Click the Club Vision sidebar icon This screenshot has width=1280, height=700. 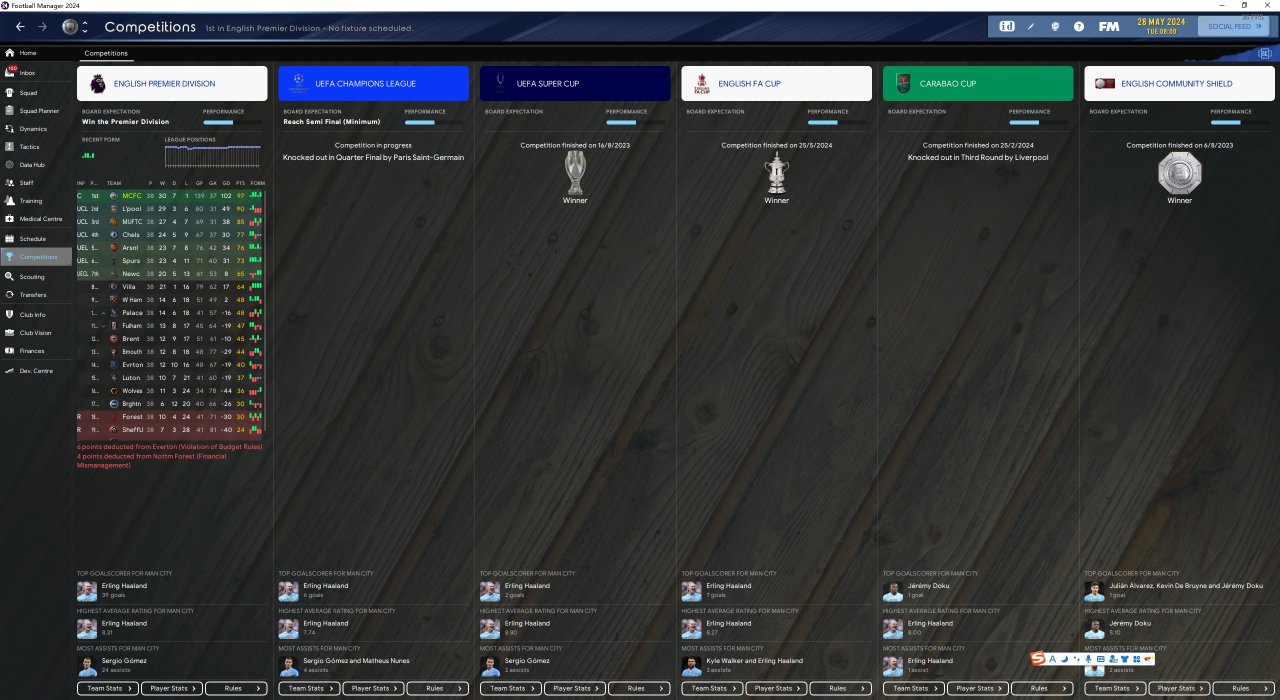10,333
